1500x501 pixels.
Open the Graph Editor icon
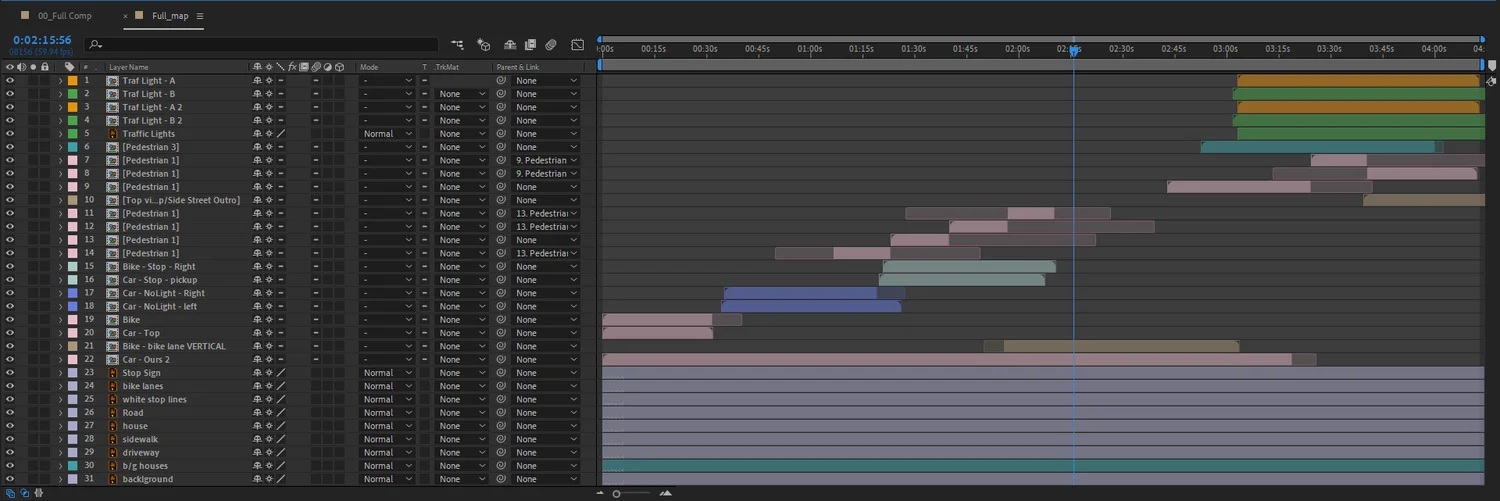(578, 45)
